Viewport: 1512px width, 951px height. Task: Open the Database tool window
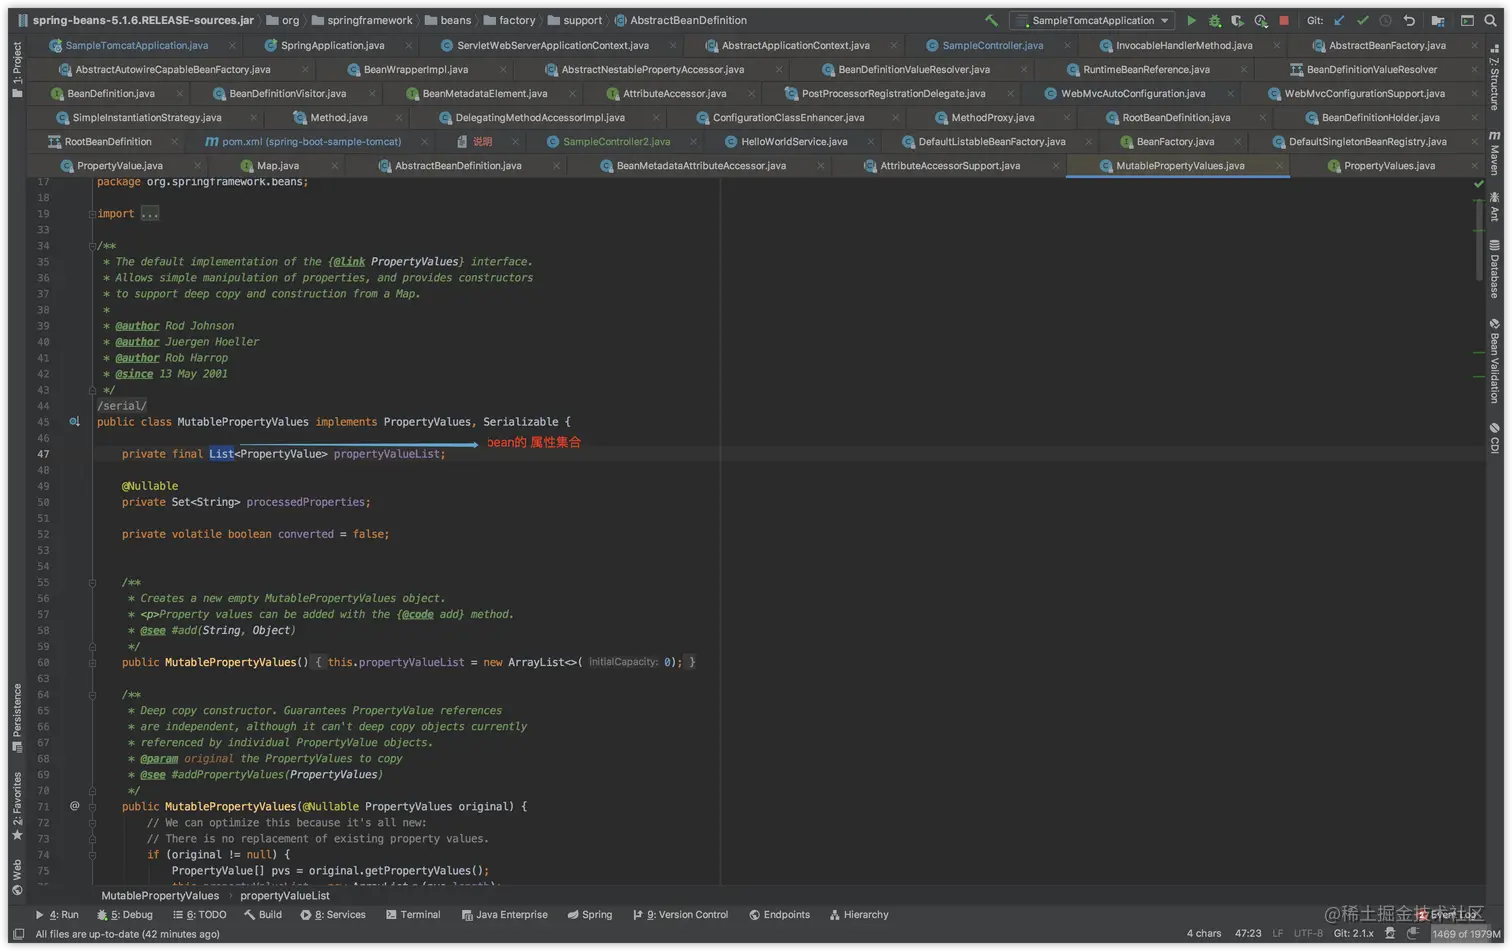coord(1494,269)
